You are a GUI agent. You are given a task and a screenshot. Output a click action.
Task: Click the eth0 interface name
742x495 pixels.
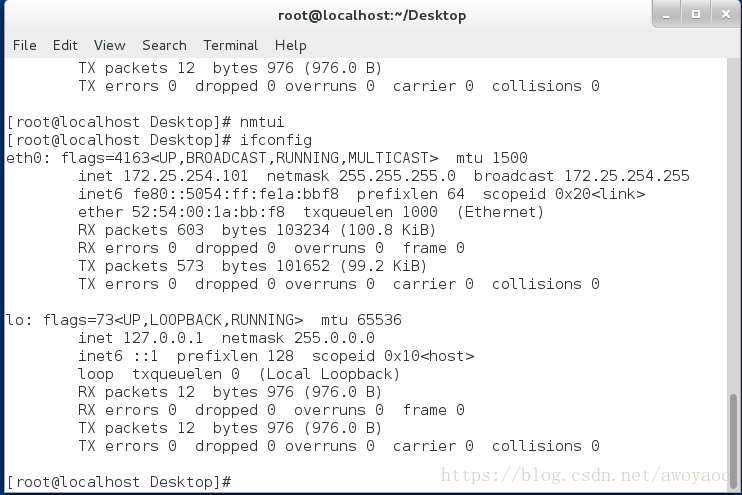[x=25, y=158]
